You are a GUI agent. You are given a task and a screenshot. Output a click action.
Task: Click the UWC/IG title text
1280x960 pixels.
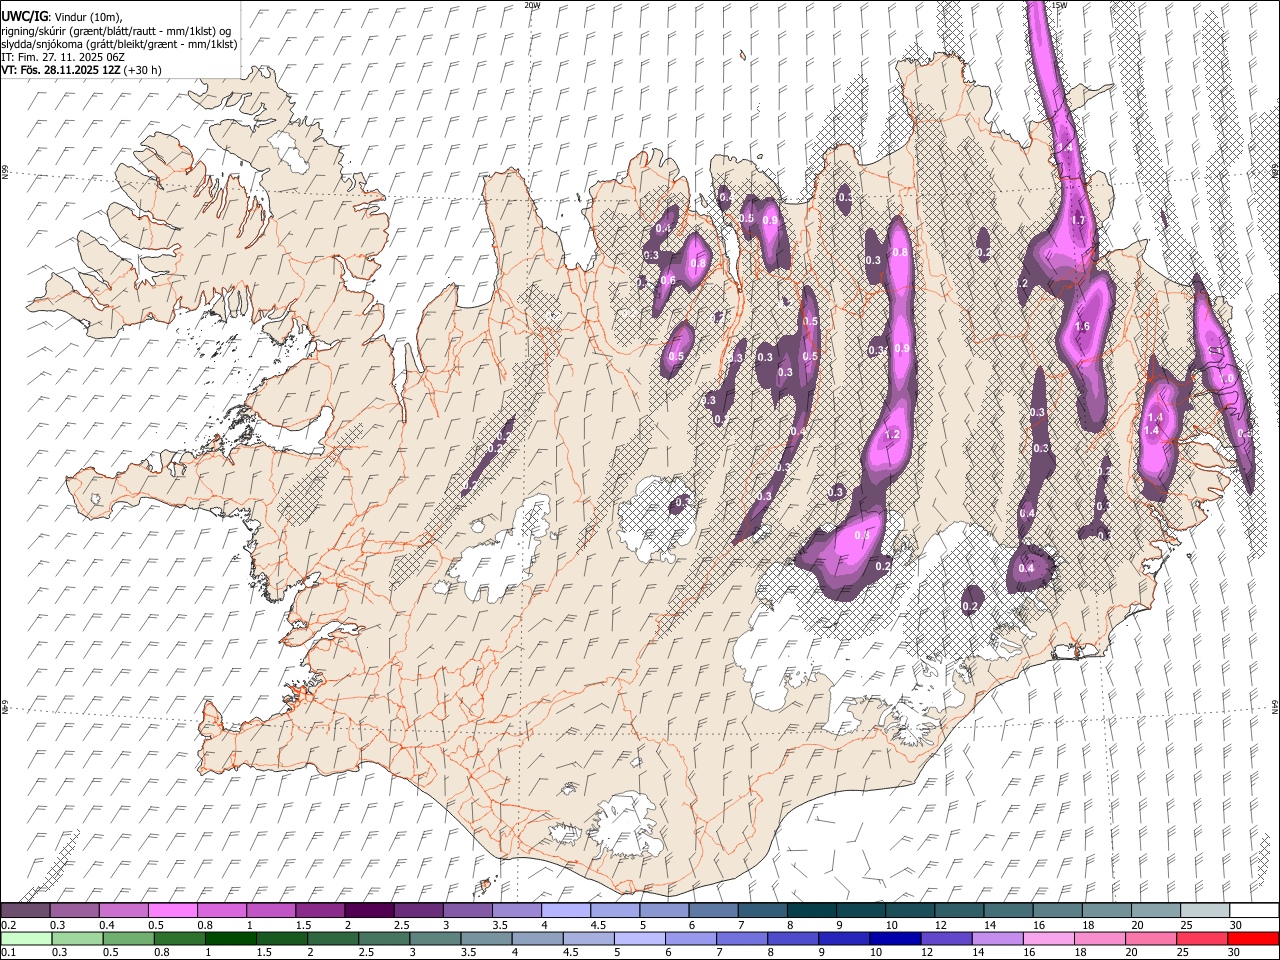24,17
